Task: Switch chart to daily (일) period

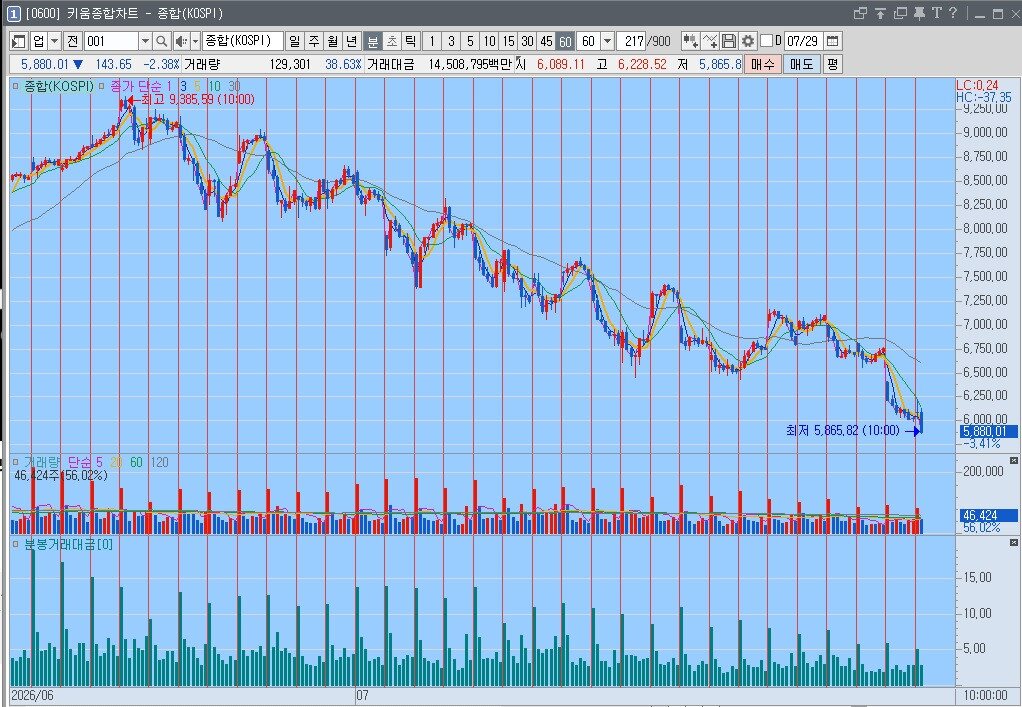Action: click(295, 41)
